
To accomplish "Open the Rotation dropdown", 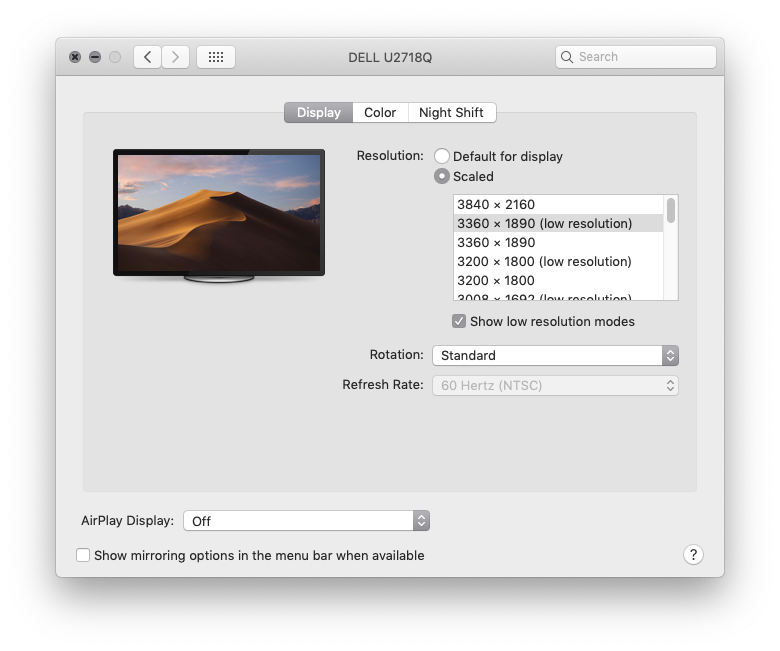I will coord(555,355).
